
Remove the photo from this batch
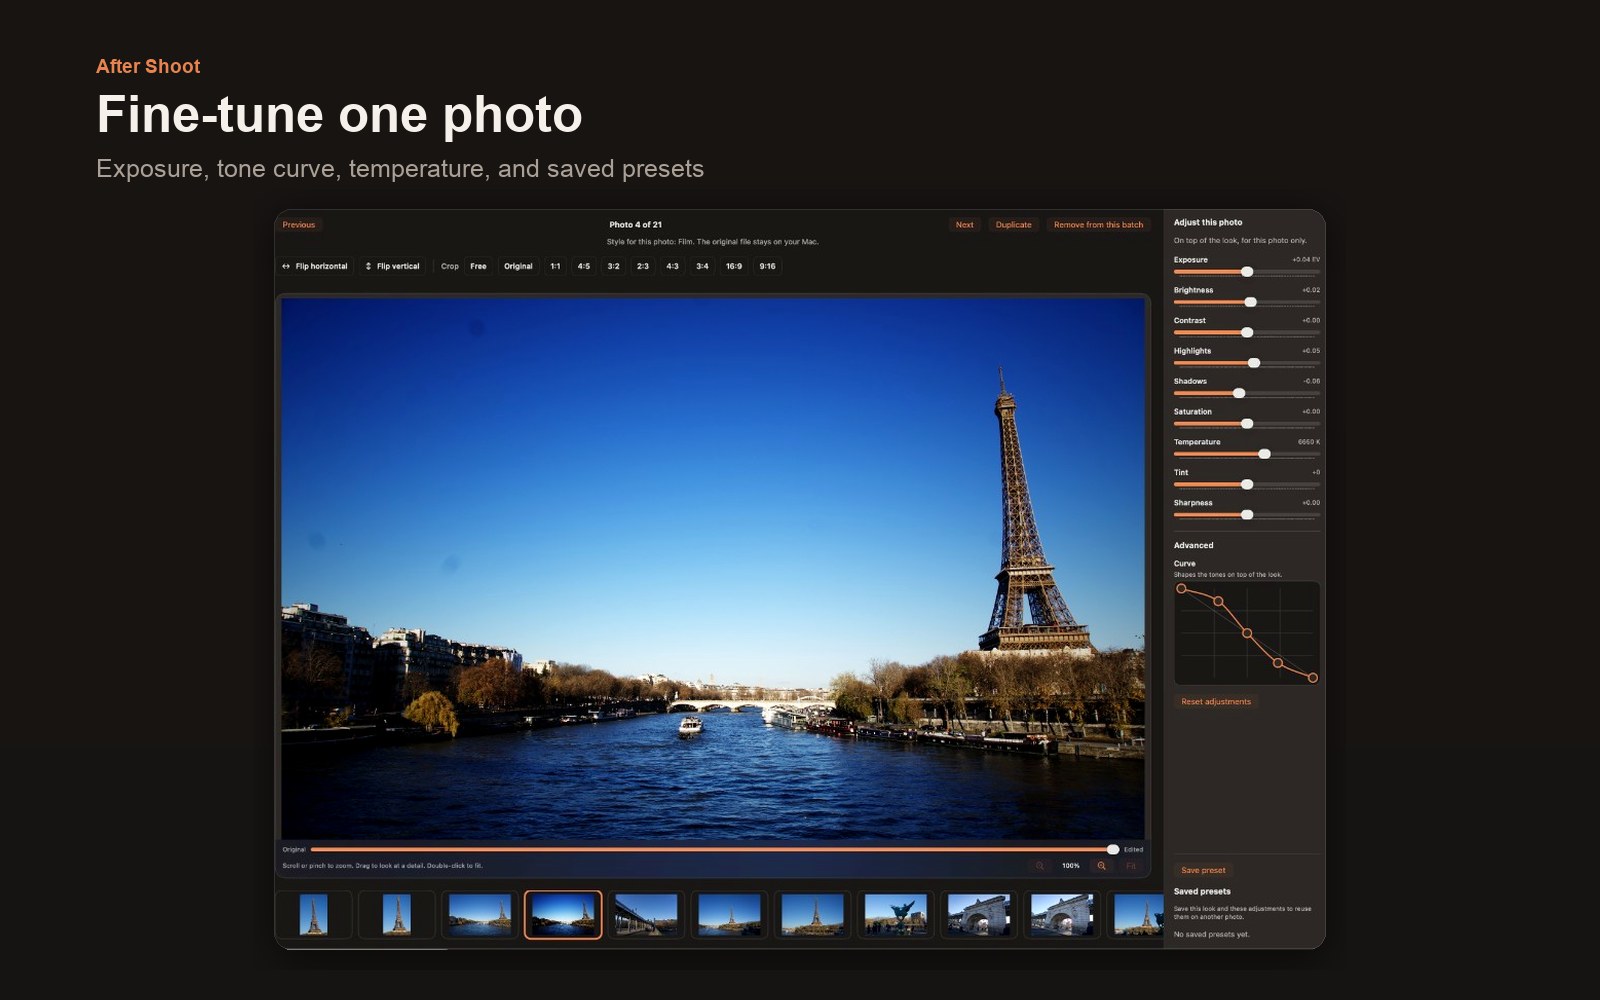(x=1098, y=225)
